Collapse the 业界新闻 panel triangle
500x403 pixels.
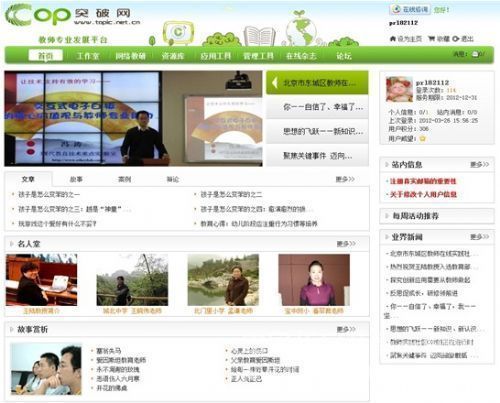point(387,237)
